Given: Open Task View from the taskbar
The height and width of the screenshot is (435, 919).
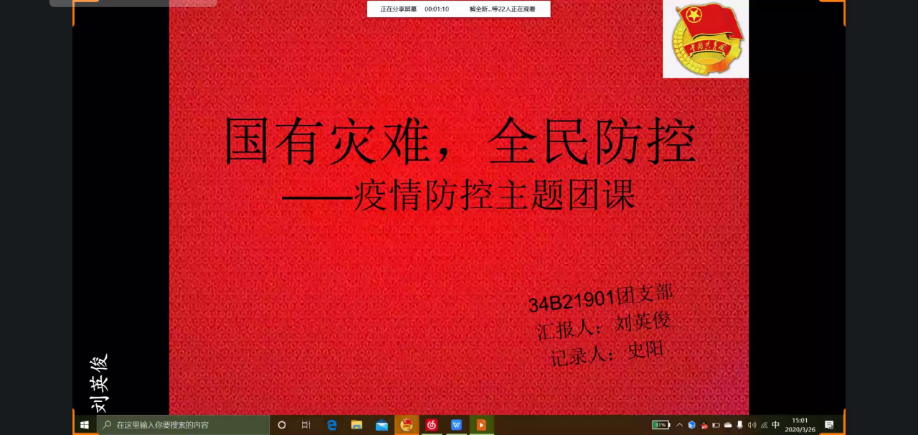Looking at the screenshot, I should 306,425.
